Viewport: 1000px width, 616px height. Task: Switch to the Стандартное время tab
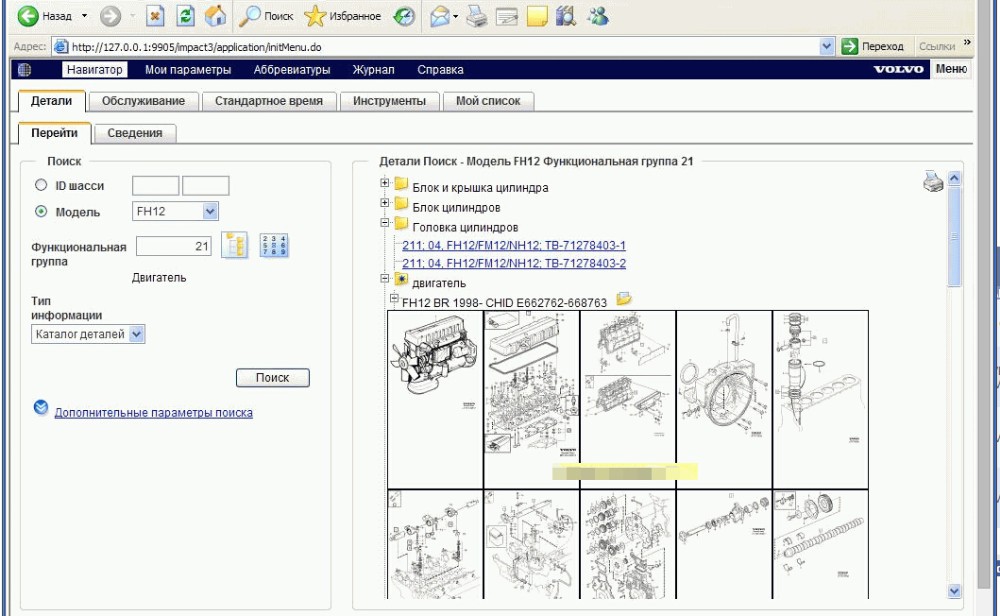[x=268, y=101]
